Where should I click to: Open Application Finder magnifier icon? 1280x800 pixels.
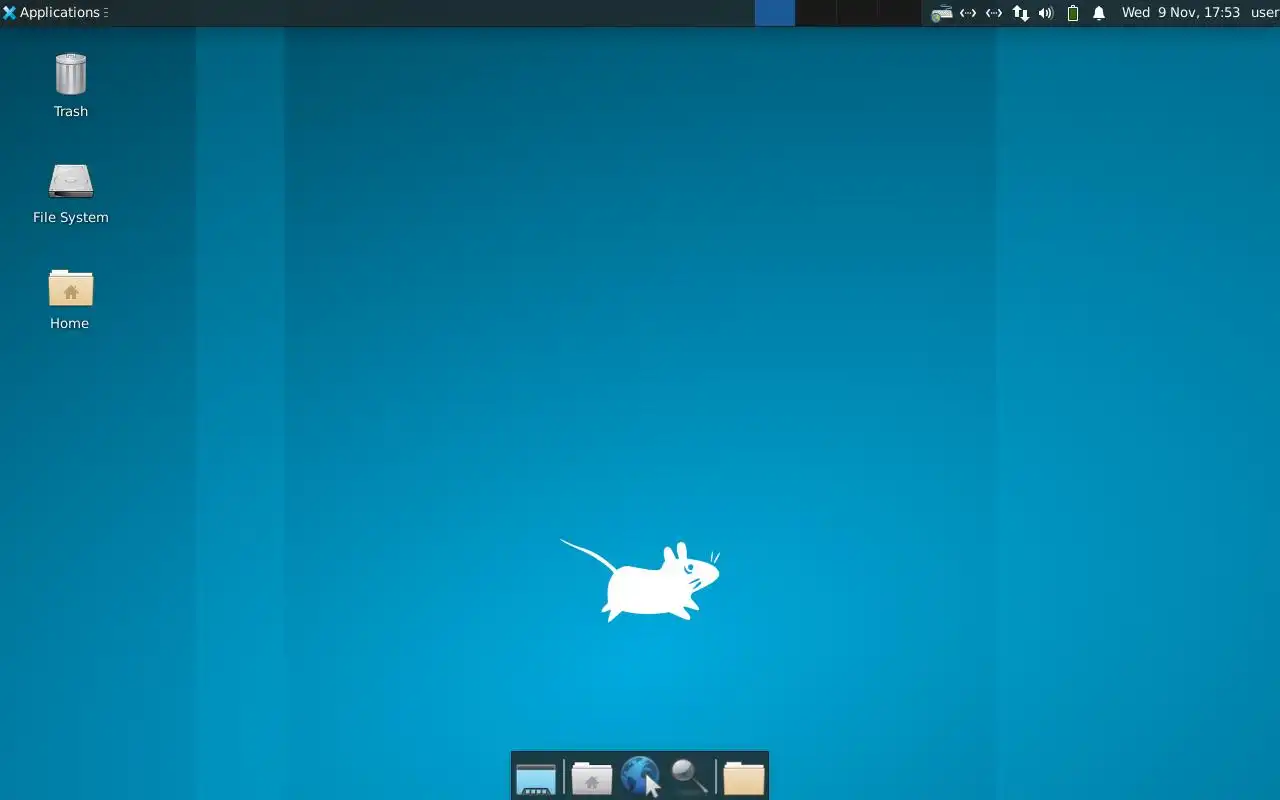click(x=689, y=777)
